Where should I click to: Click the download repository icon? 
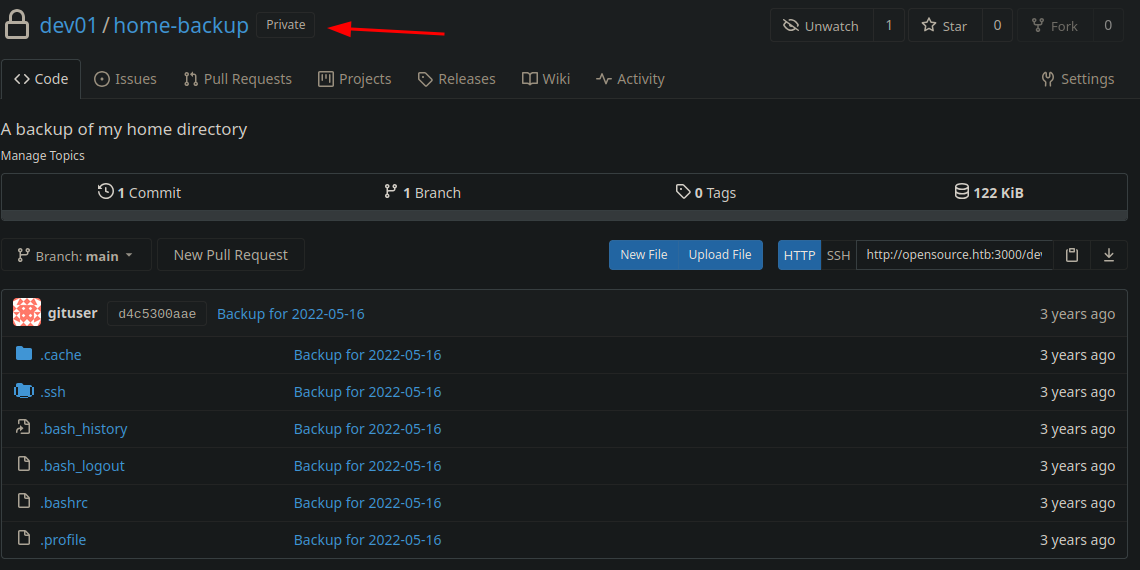click(x=1109, y=255)
